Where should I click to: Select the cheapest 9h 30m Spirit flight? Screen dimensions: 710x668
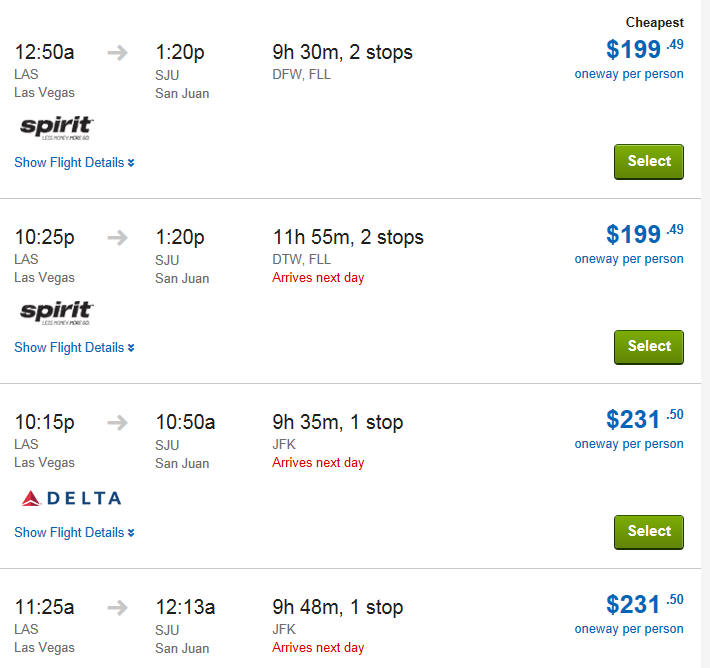(649, 162)
